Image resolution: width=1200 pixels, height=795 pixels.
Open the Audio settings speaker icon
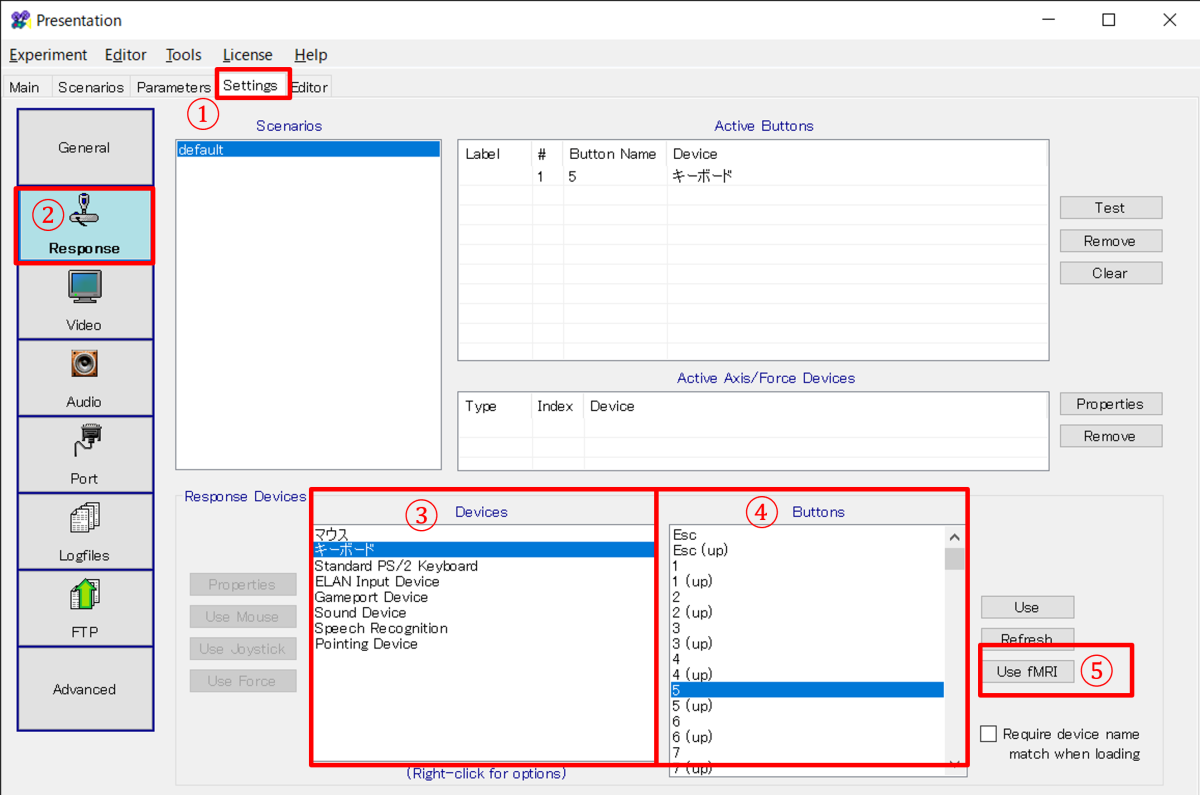pos(85,364)
